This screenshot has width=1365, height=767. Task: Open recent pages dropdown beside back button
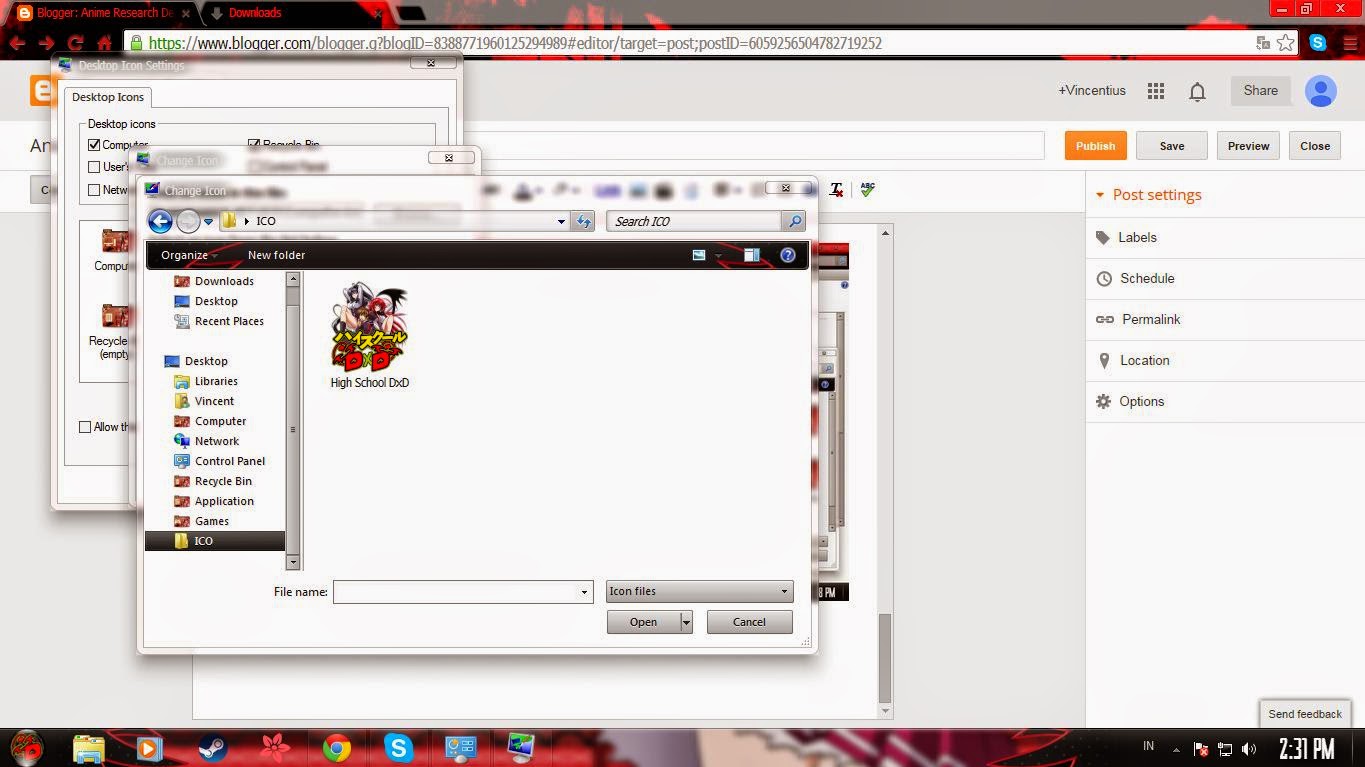pos(208,221)
